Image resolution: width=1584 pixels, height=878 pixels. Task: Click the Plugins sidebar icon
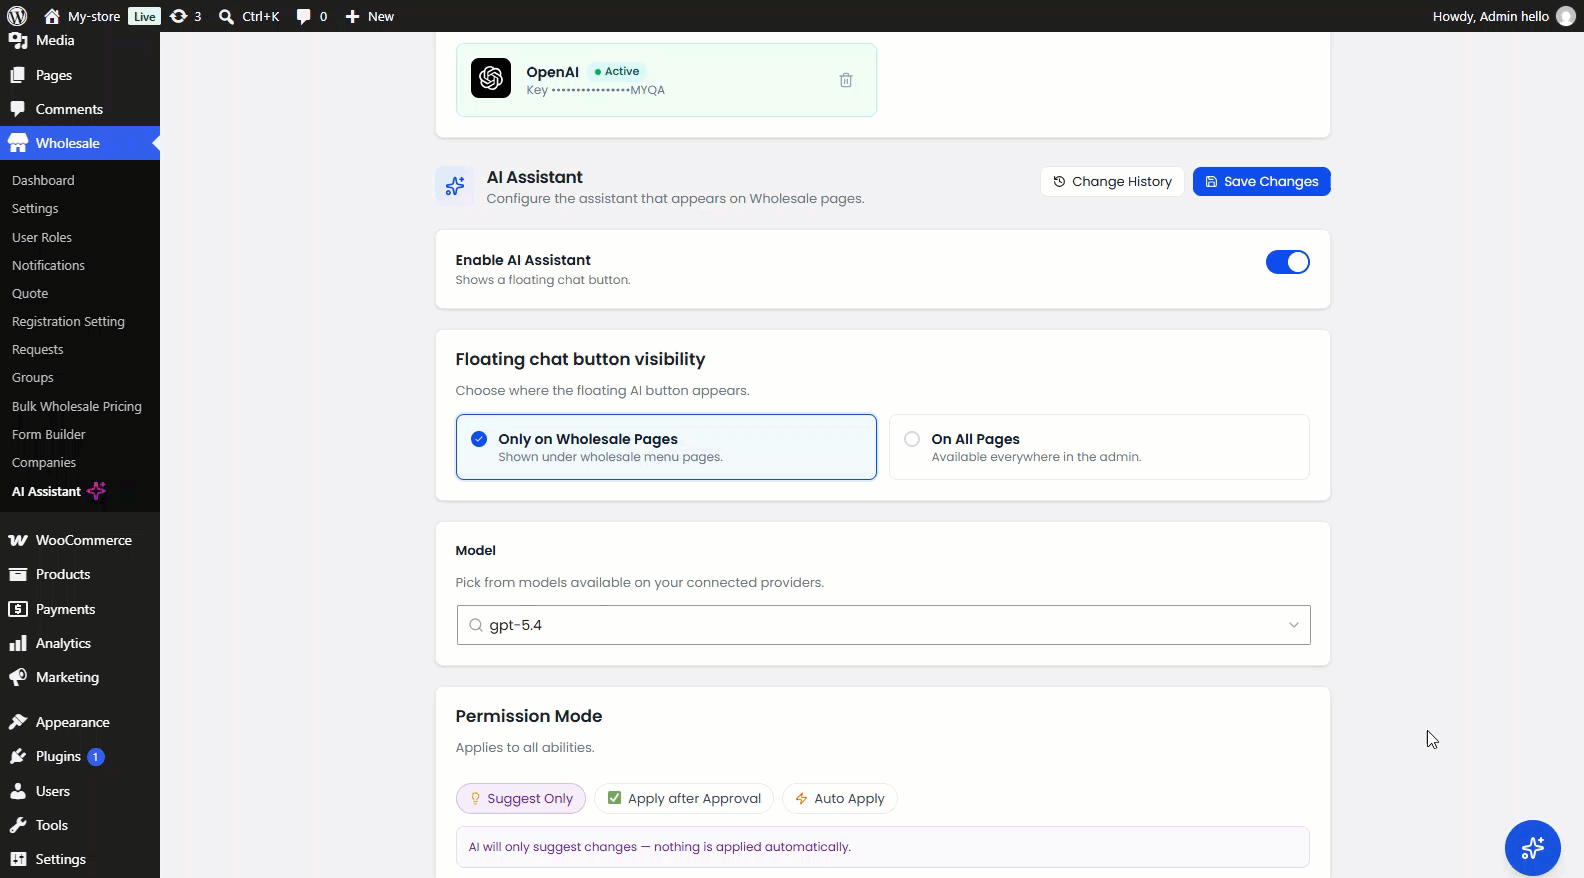pyautogui.click(x=18, y=756)
